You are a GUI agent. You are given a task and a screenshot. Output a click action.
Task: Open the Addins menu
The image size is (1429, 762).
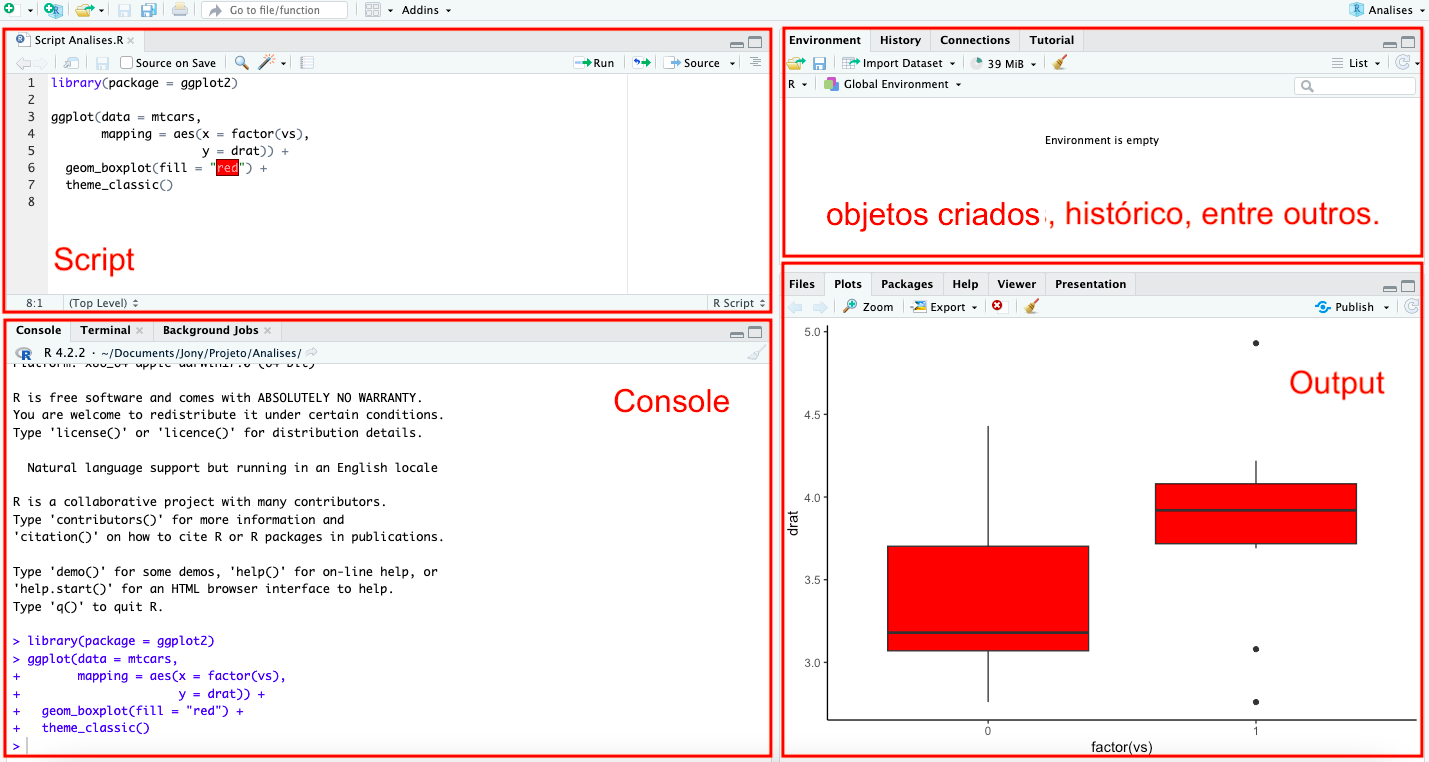coord(426,10)
